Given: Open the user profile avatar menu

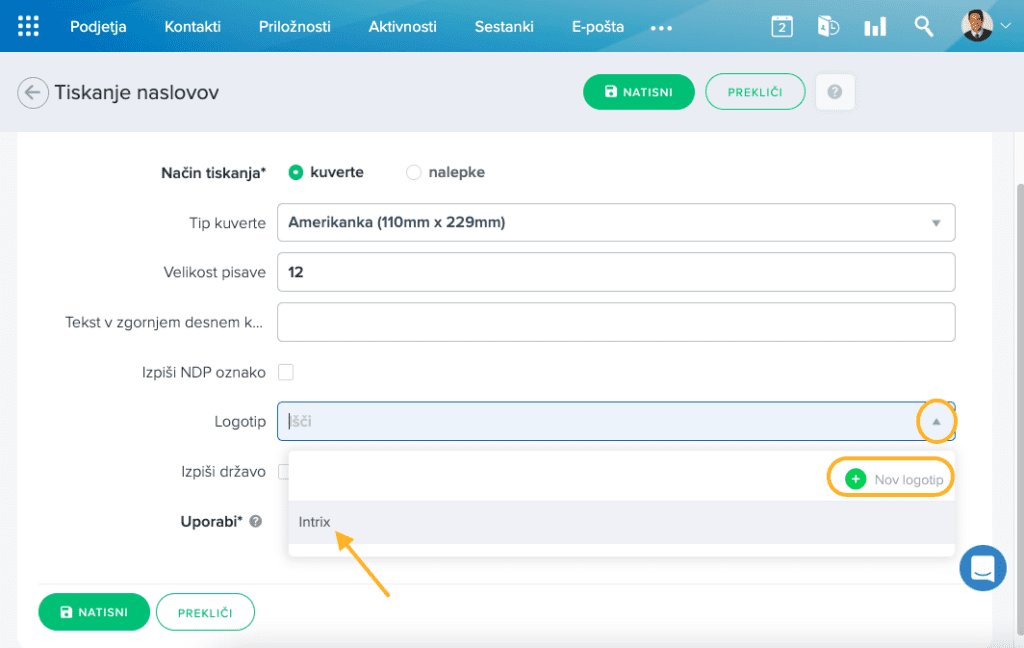Looking at the screenshot, I should coord(977,26).
